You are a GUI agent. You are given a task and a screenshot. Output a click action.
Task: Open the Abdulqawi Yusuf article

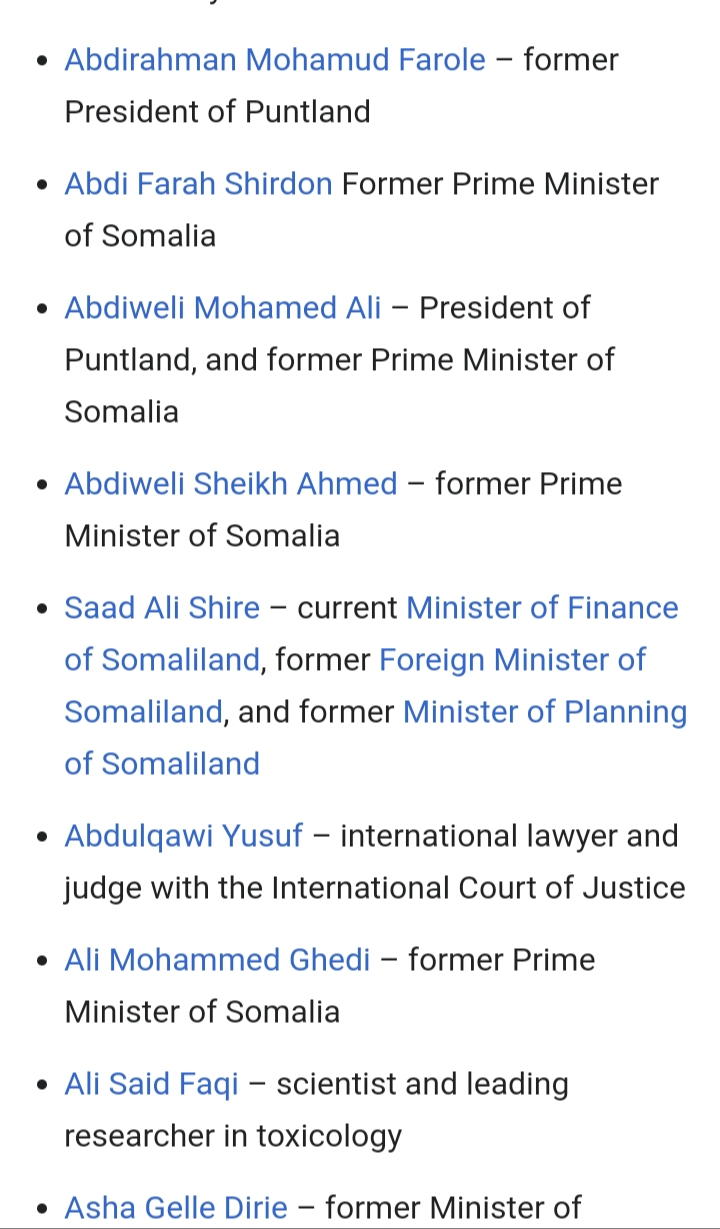click(183, 836)
